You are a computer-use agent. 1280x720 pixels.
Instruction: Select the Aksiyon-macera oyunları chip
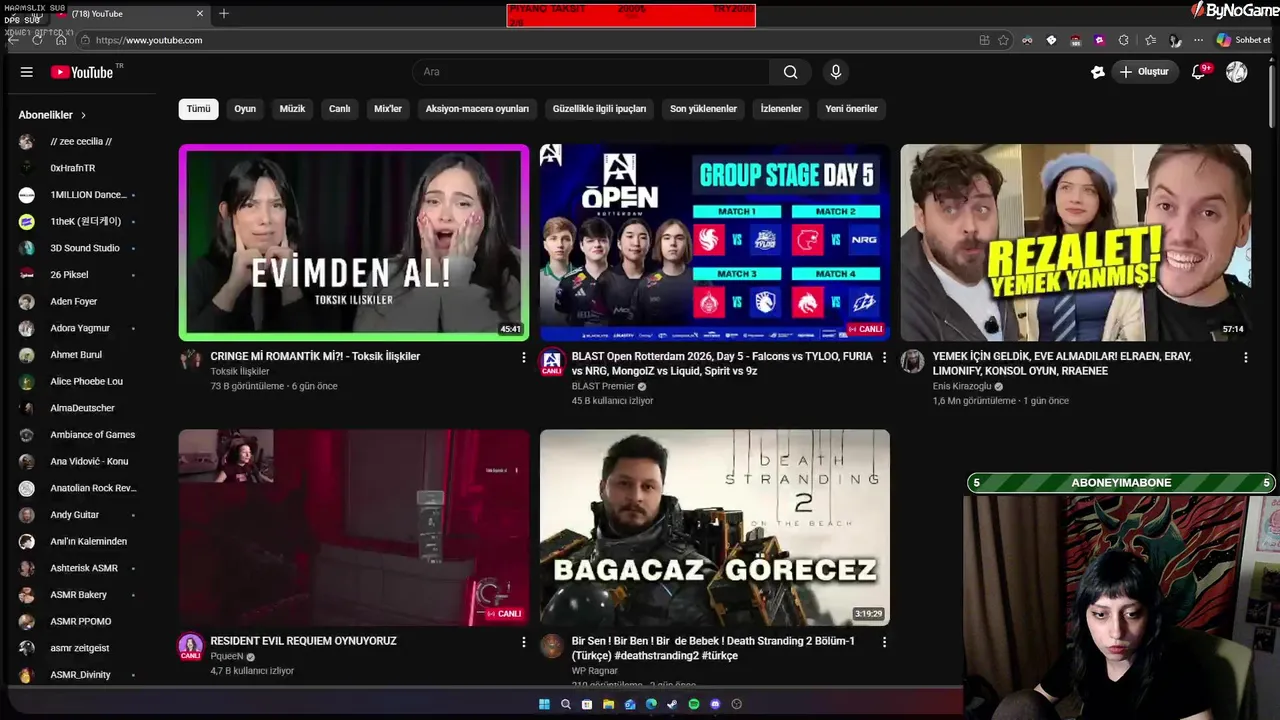click(x=477, y=109)
